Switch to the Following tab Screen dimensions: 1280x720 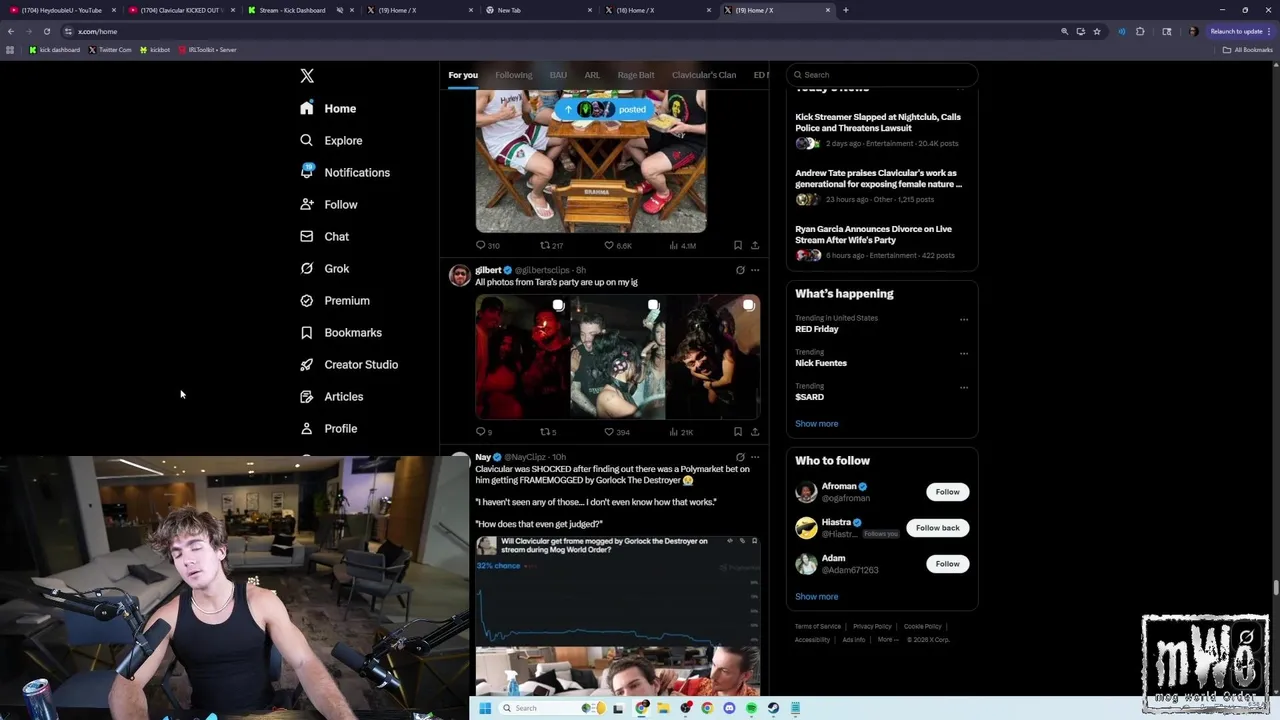(514, 75)
